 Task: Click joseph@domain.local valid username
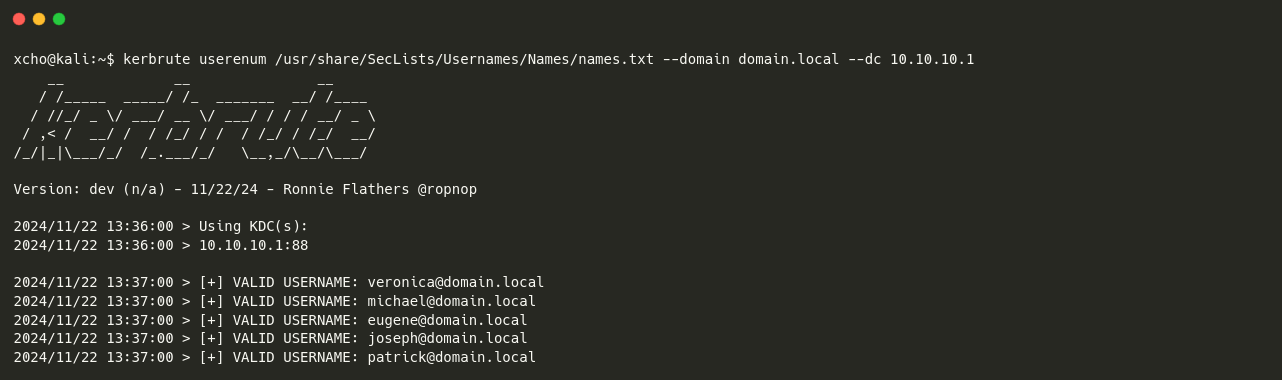[447, 338]
